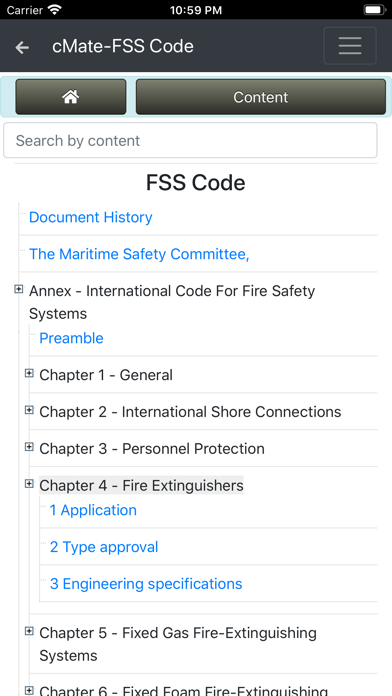
Task: Expand Chapter 2 plus icon
Action: [x=29, y=410]
